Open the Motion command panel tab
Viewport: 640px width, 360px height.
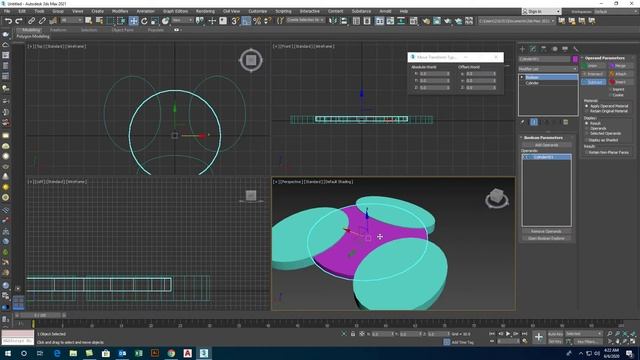[x=554, y=49]
